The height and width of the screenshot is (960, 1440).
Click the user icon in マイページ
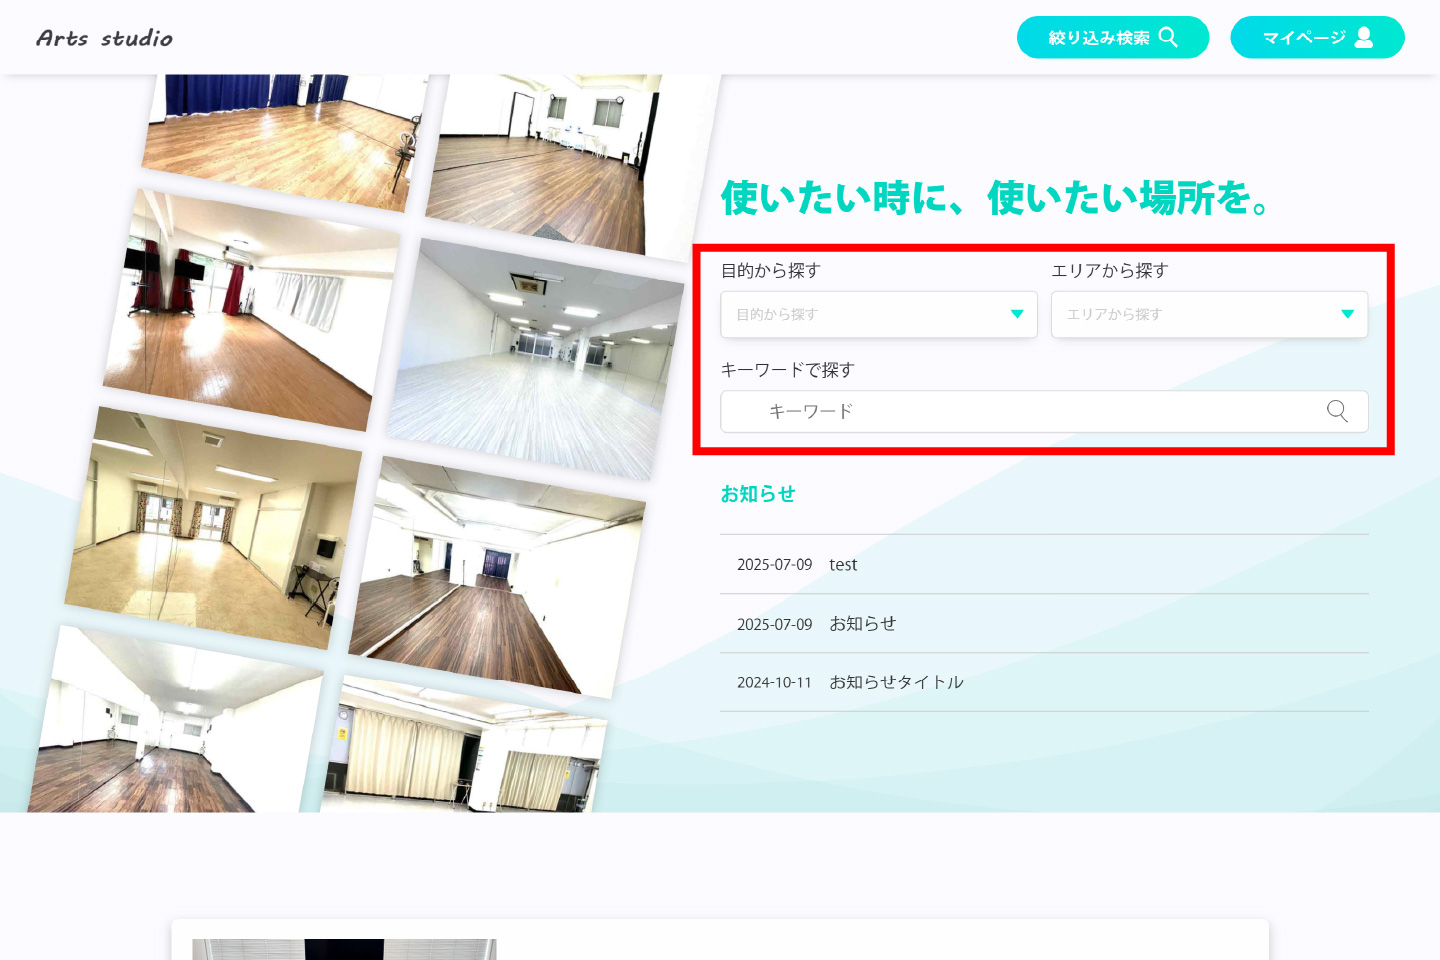tap(1364, 37)
